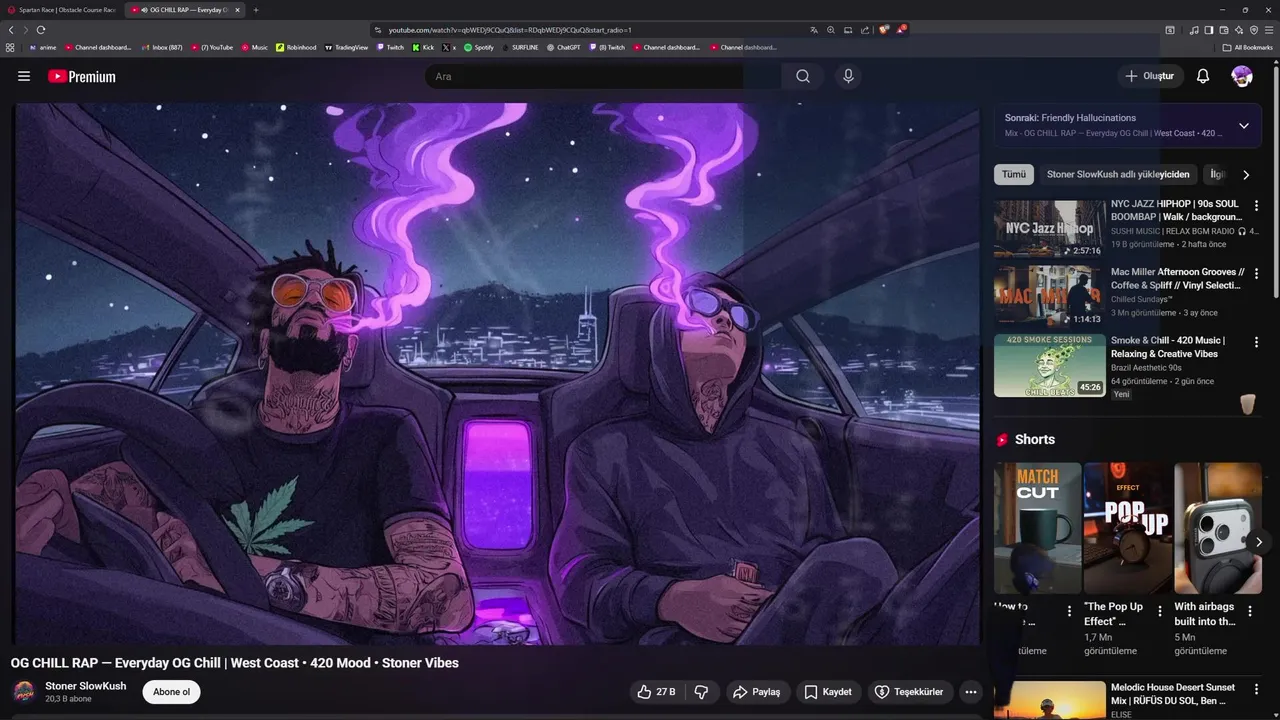The width and height of the screenshot is (1280, 720).
Task: Open the notifications bell
Action: tap(1203, 76)
